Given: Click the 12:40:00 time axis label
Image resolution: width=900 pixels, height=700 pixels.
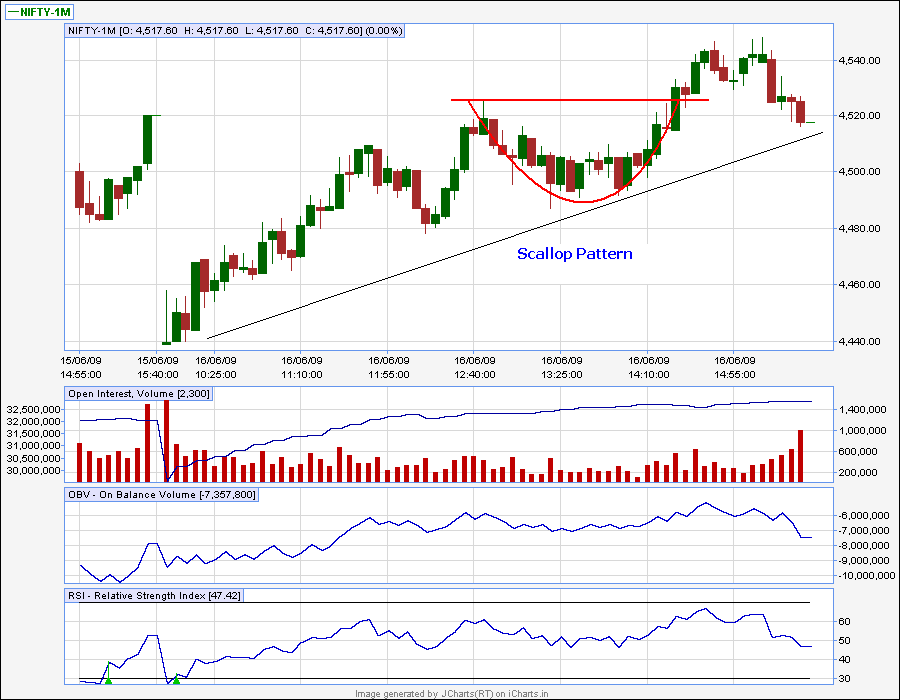Looking at the screenshot, I should 475,375.
